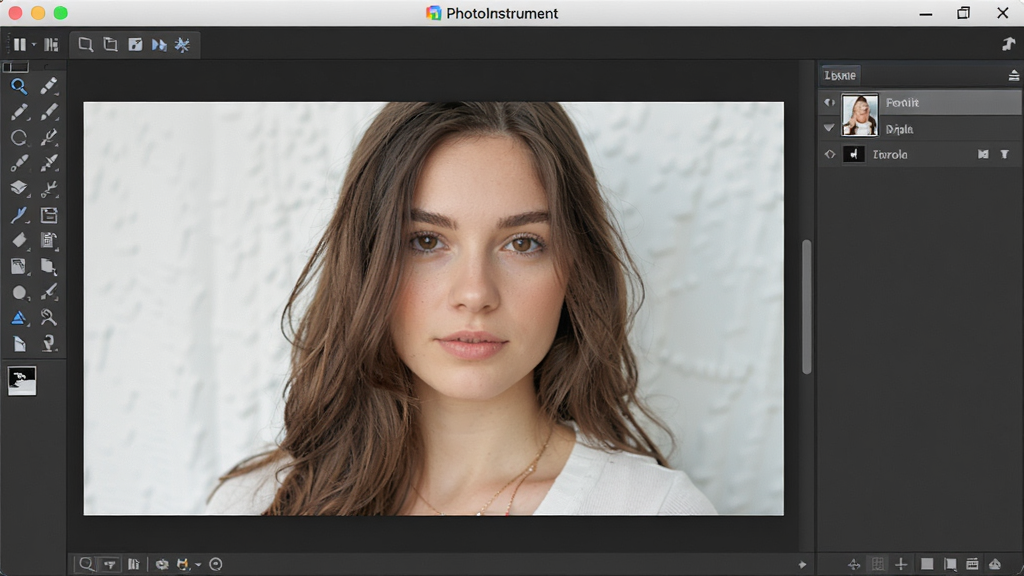Click the vertical canvas scrollbar
Screen dimensions: 1024x576
(x=807, y=307)
